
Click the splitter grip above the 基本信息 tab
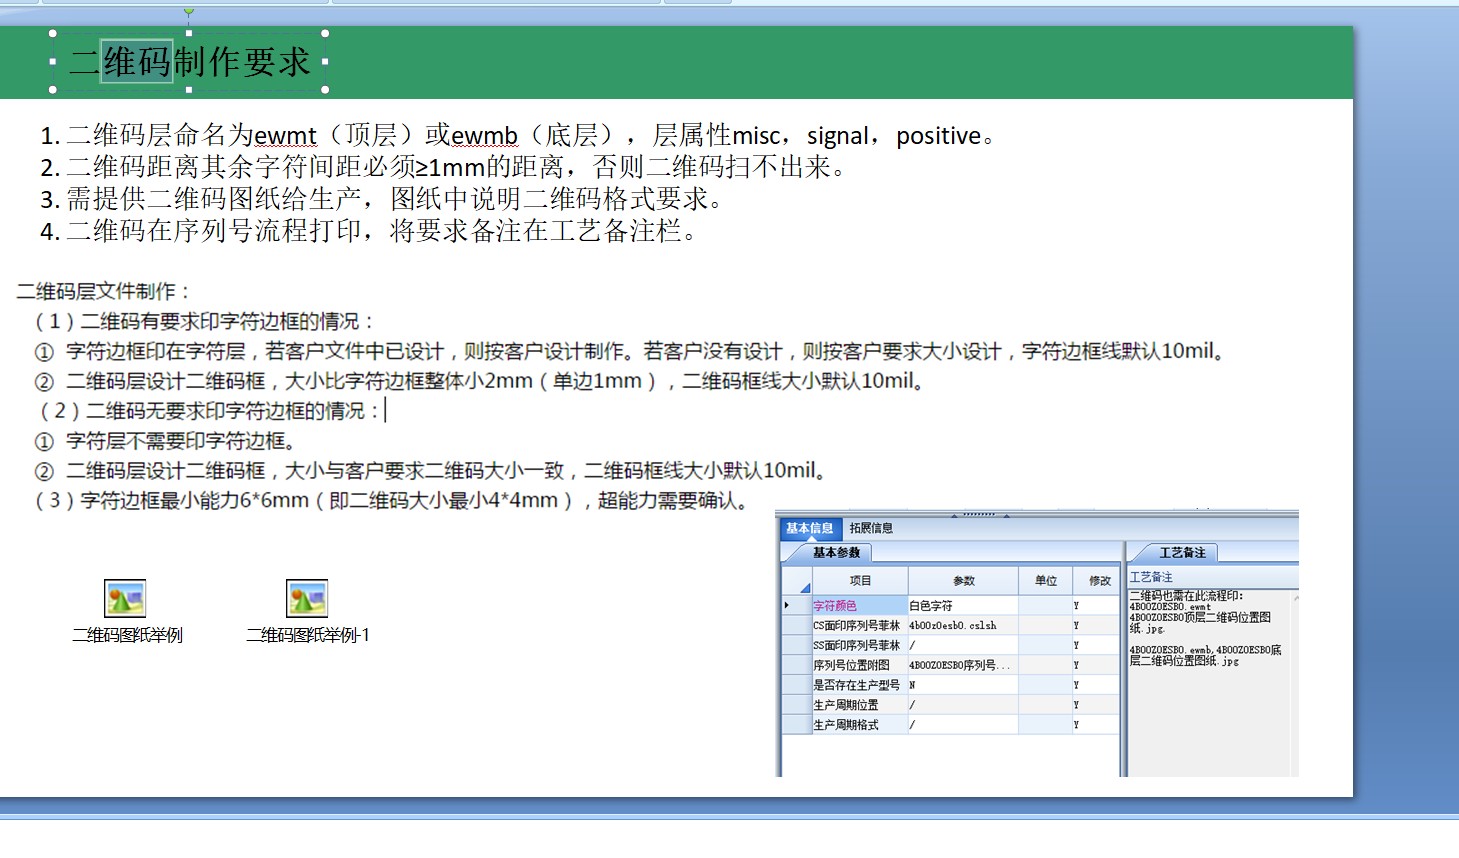(x=980, y=515)
